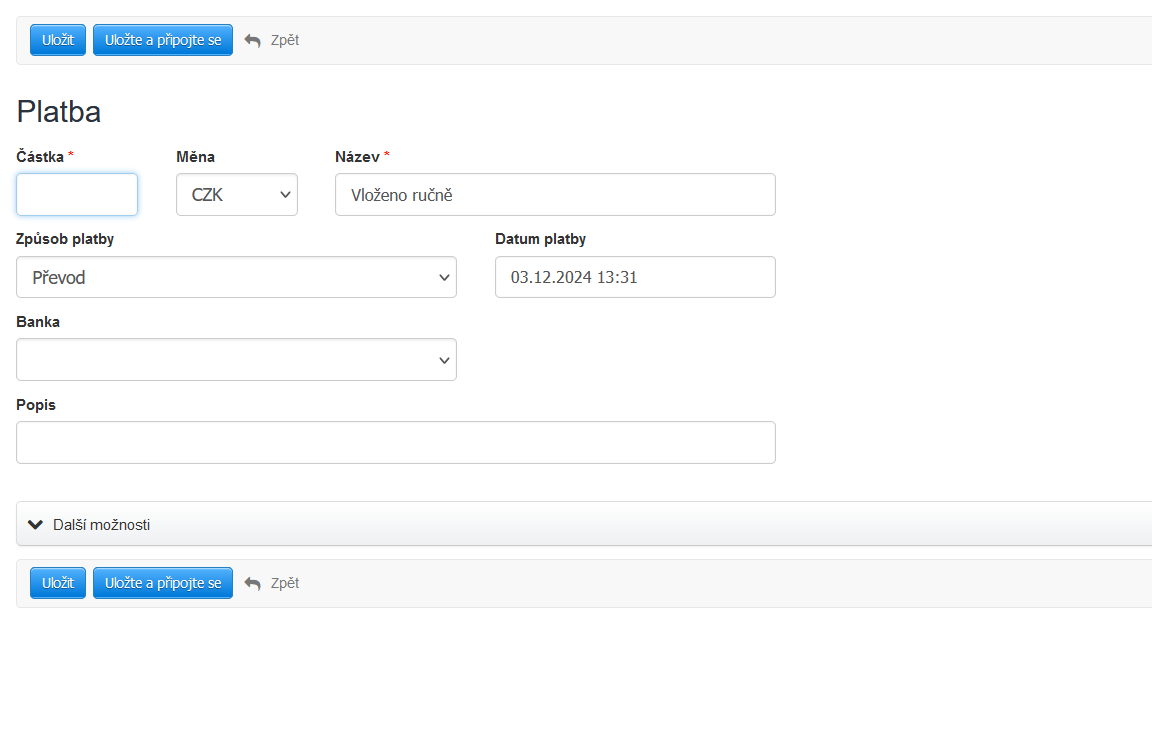
Task: Click the back arrow icon below Další možnosti
Action: pos(253,583)
